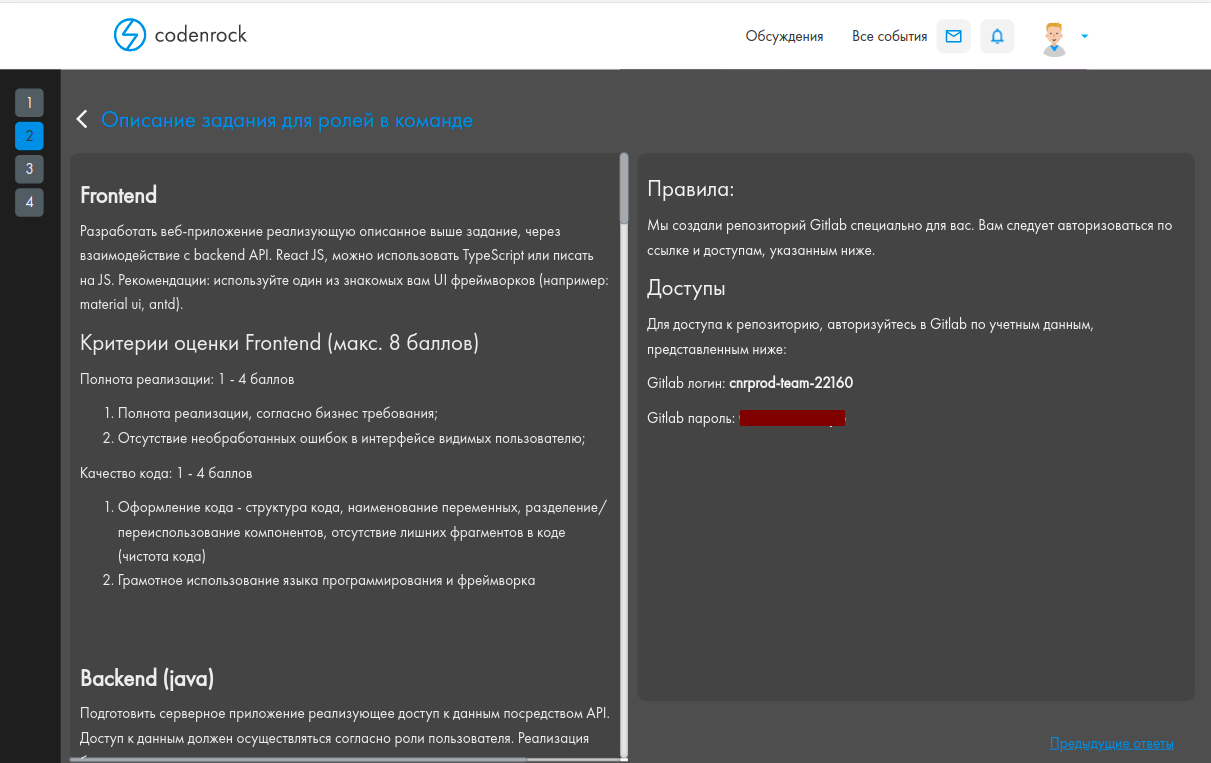Open "Описание задания для ролей в команде"
The image size is (1211, 763).
click(287, 119)
